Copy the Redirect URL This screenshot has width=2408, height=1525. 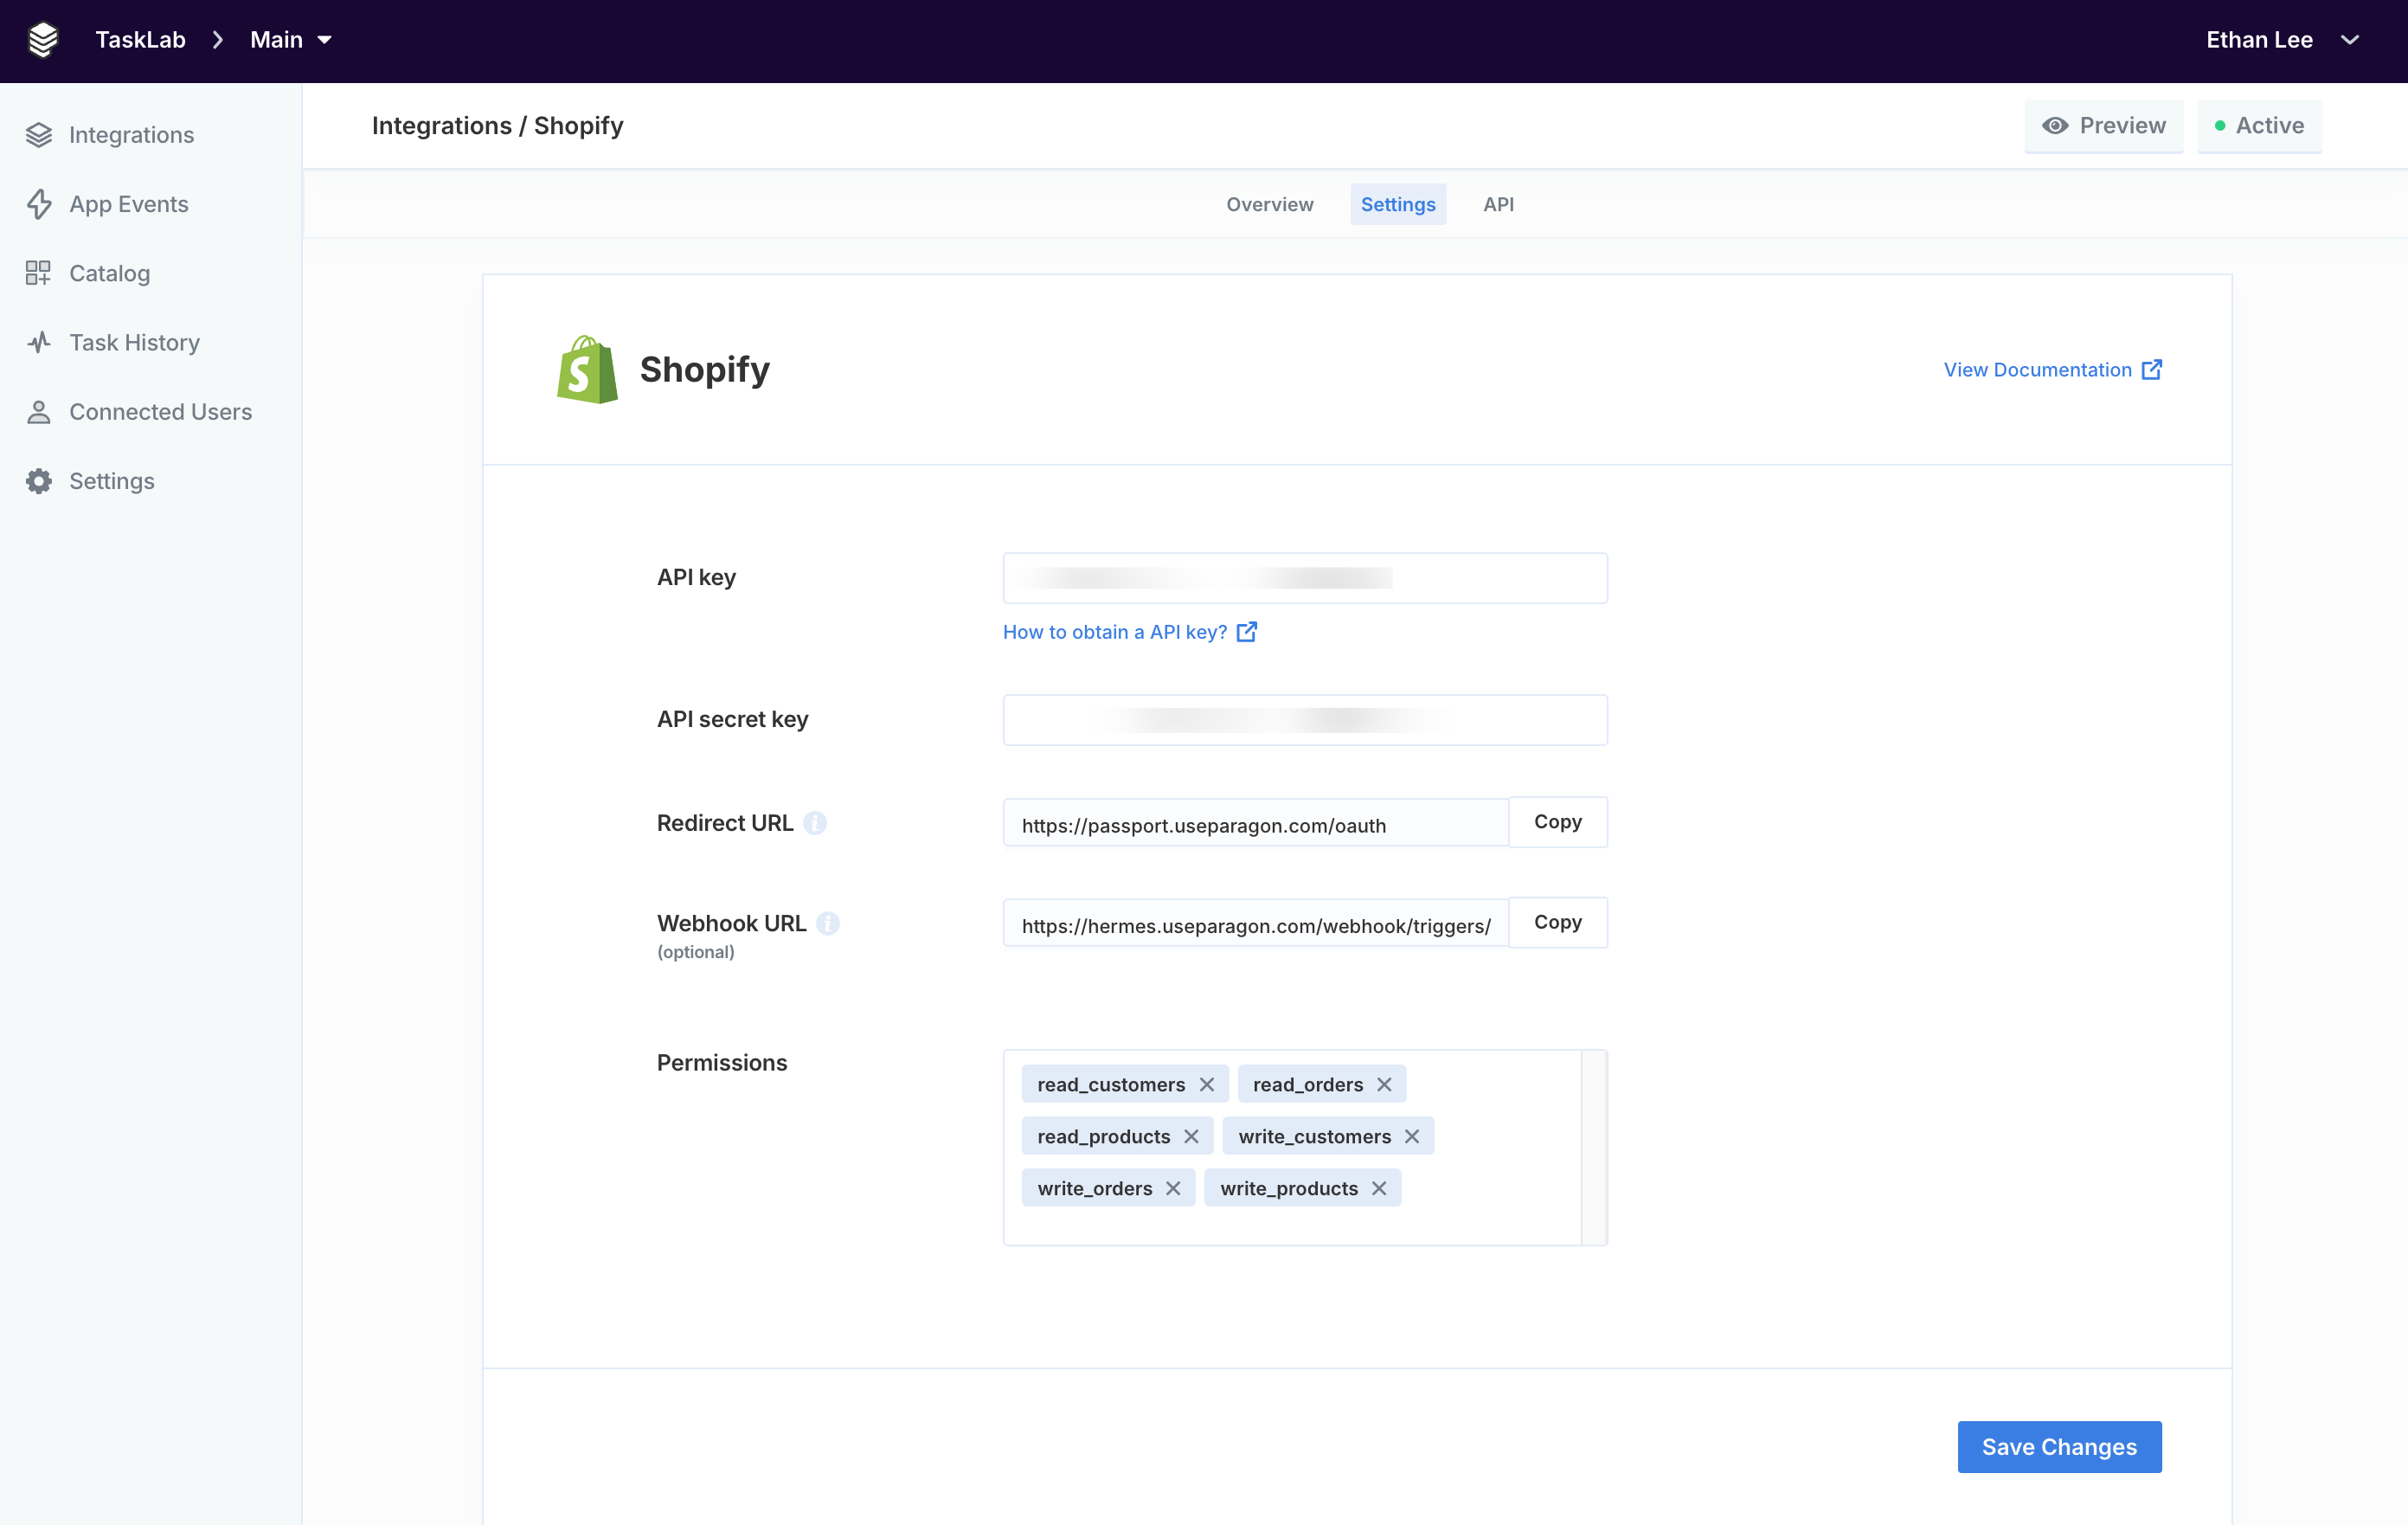tap(1557, 822)
